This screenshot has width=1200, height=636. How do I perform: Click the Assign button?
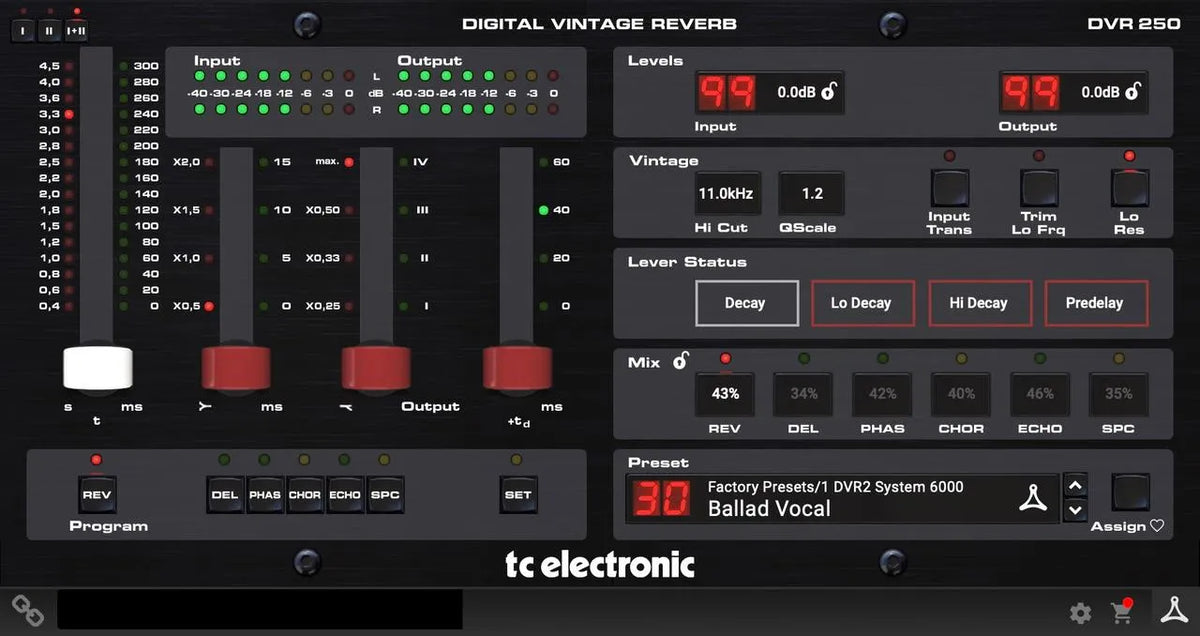[1131, 492]
